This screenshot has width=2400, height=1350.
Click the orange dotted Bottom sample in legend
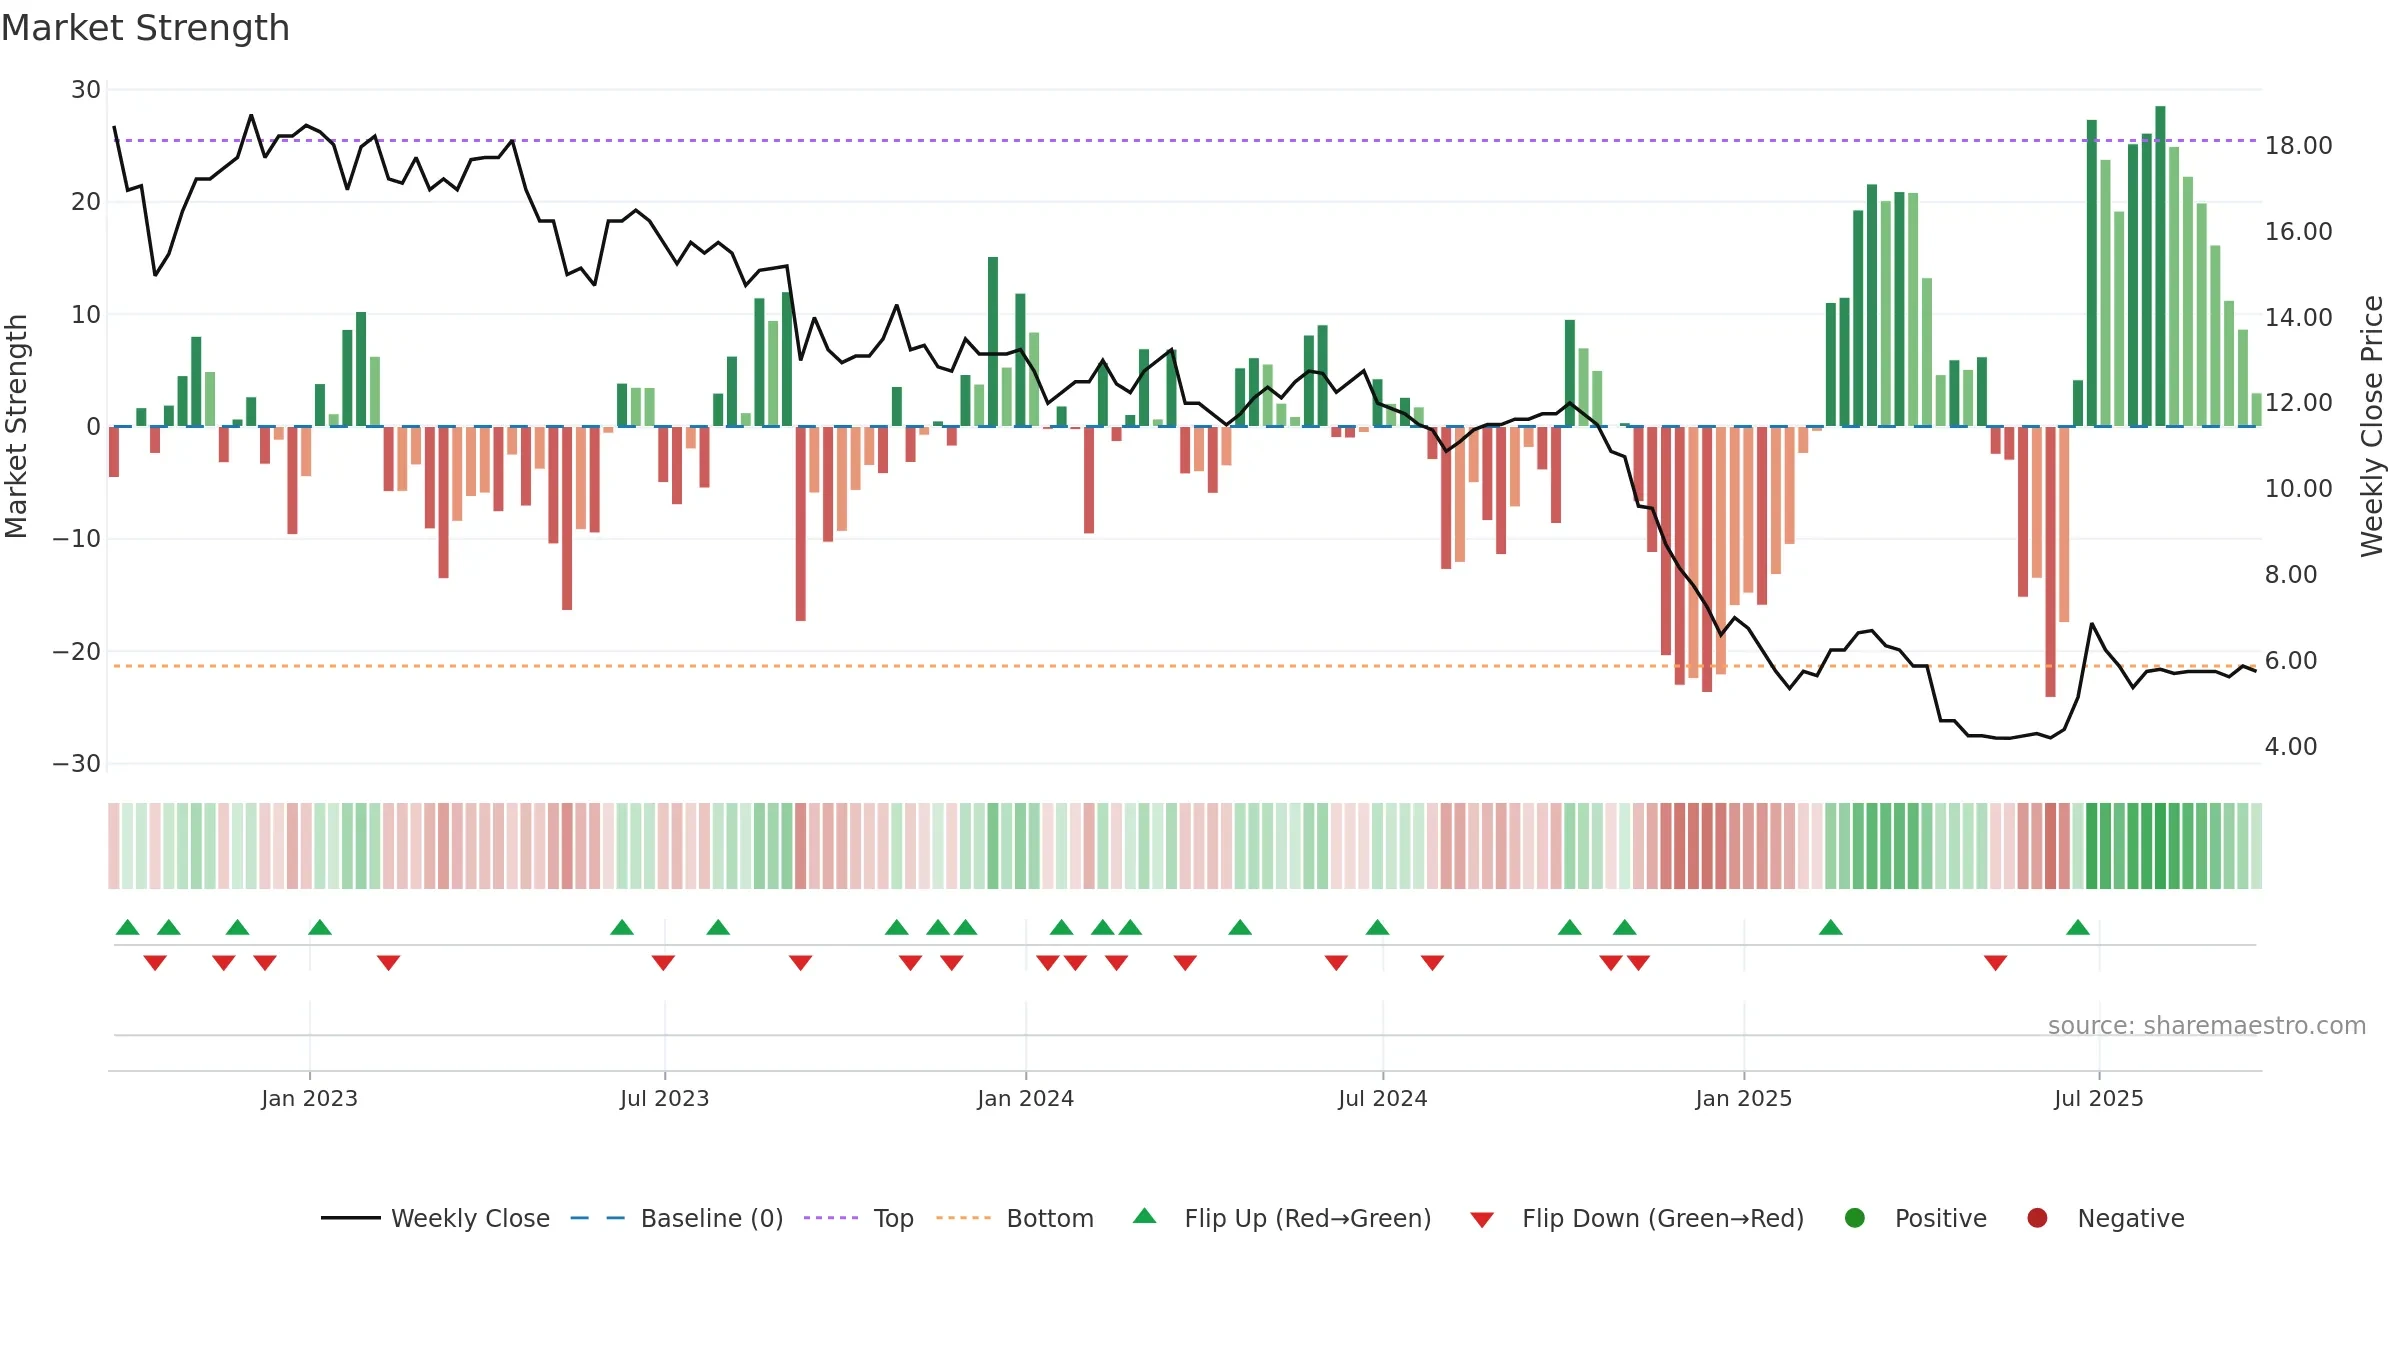coord(964,1218)
